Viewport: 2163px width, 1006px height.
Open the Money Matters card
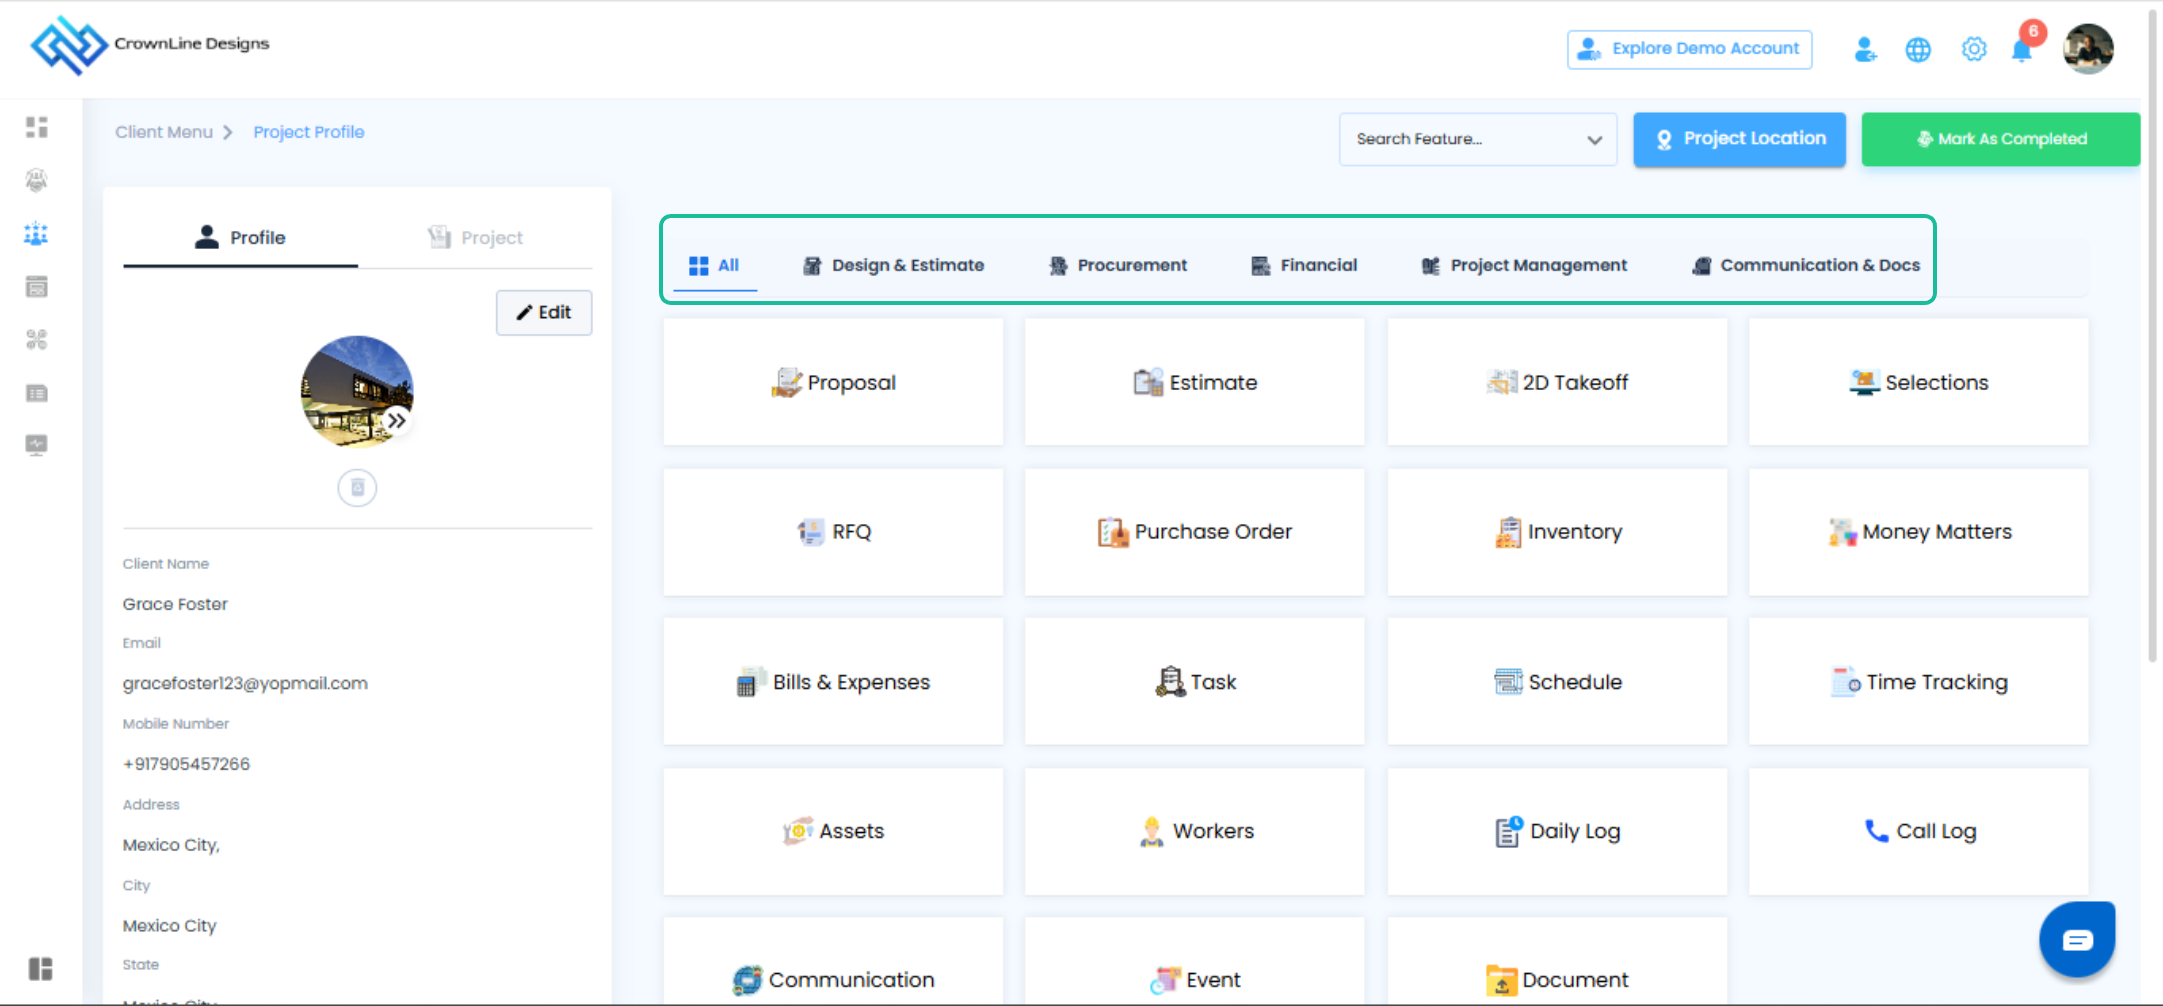[x=1919, y=532]
